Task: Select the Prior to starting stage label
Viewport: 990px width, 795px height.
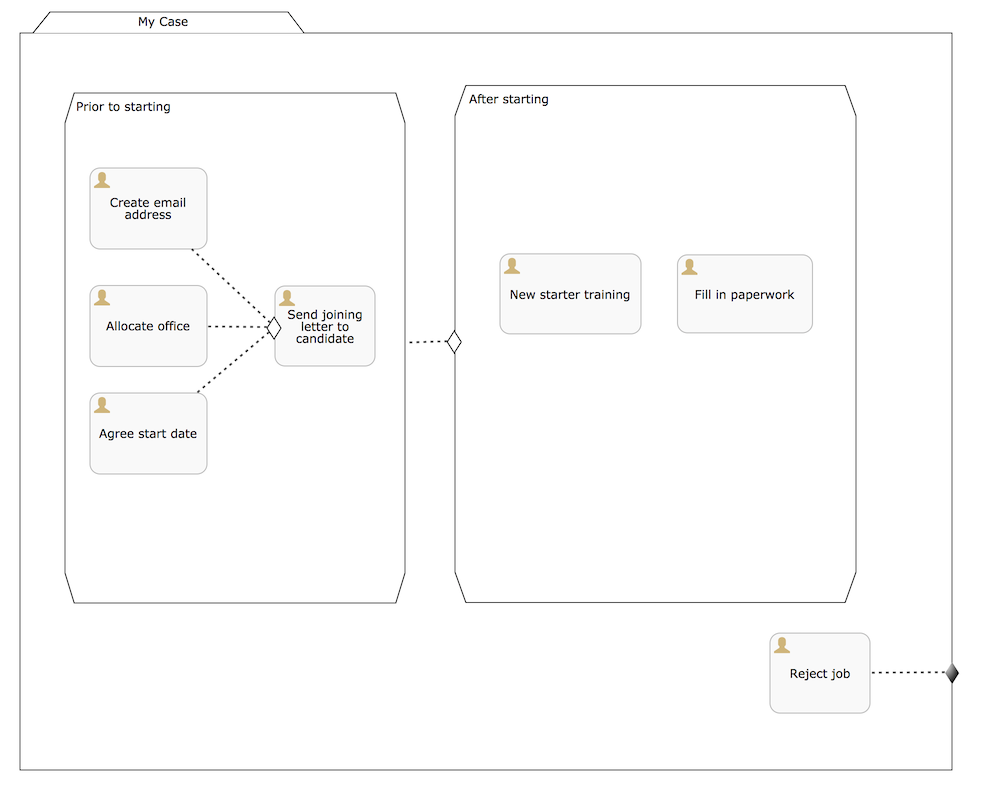Action: [x=122, y=106]
